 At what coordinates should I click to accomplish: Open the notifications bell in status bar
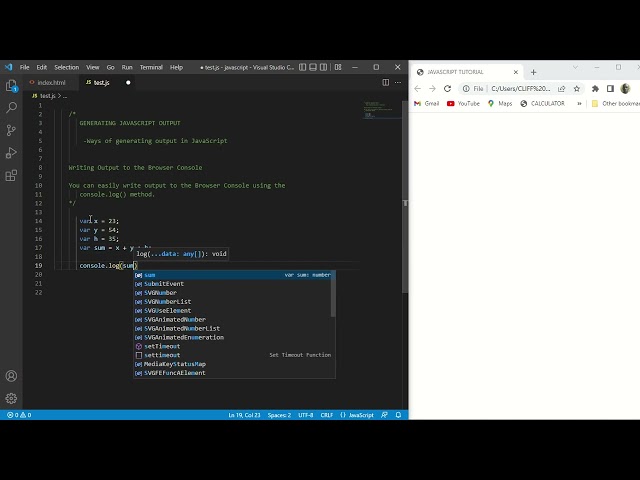point(398,415)
